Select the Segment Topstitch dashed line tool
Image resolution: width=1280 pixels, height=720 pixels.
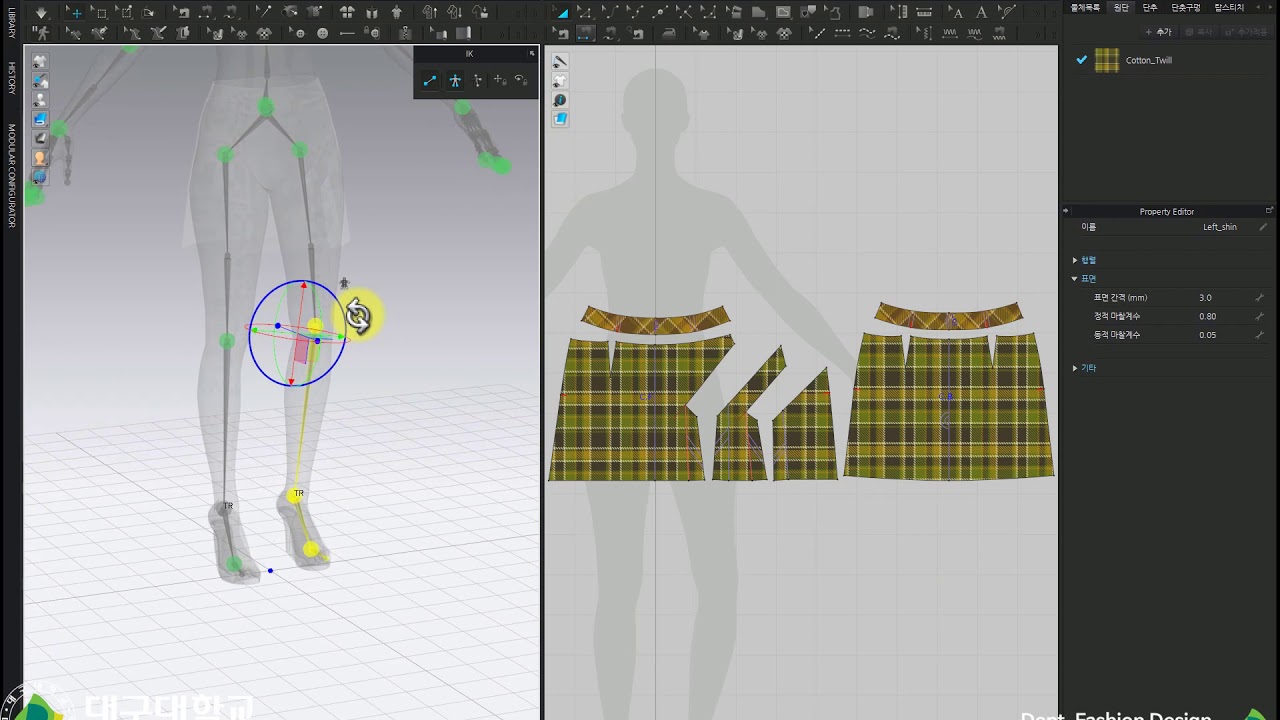(x=842, y=33)
